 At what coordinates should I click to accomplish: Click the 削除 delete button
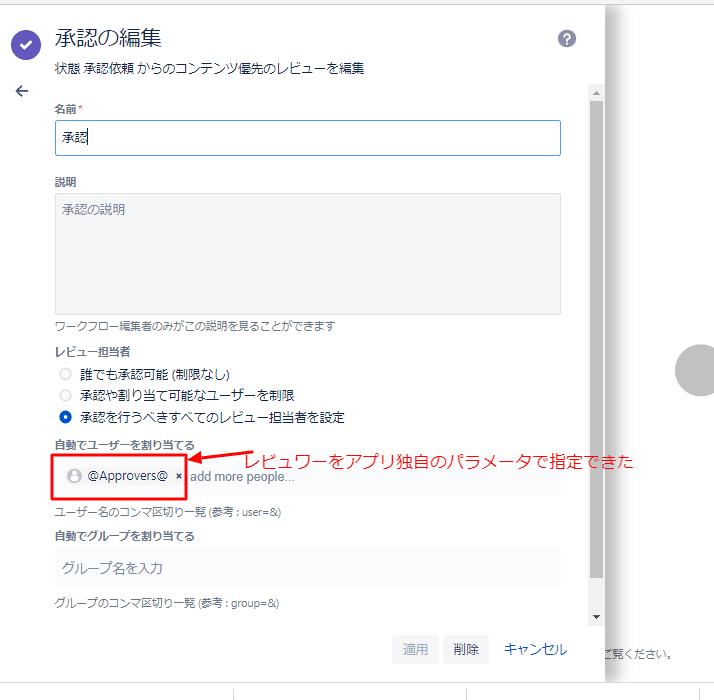point(466,649)
